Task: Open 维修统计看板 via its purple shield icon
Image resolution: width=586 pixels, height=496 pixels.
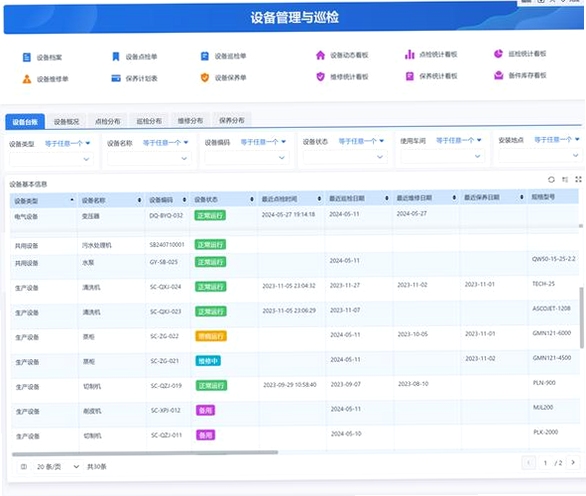Action: pyautogui.click(x=320, y=77)
